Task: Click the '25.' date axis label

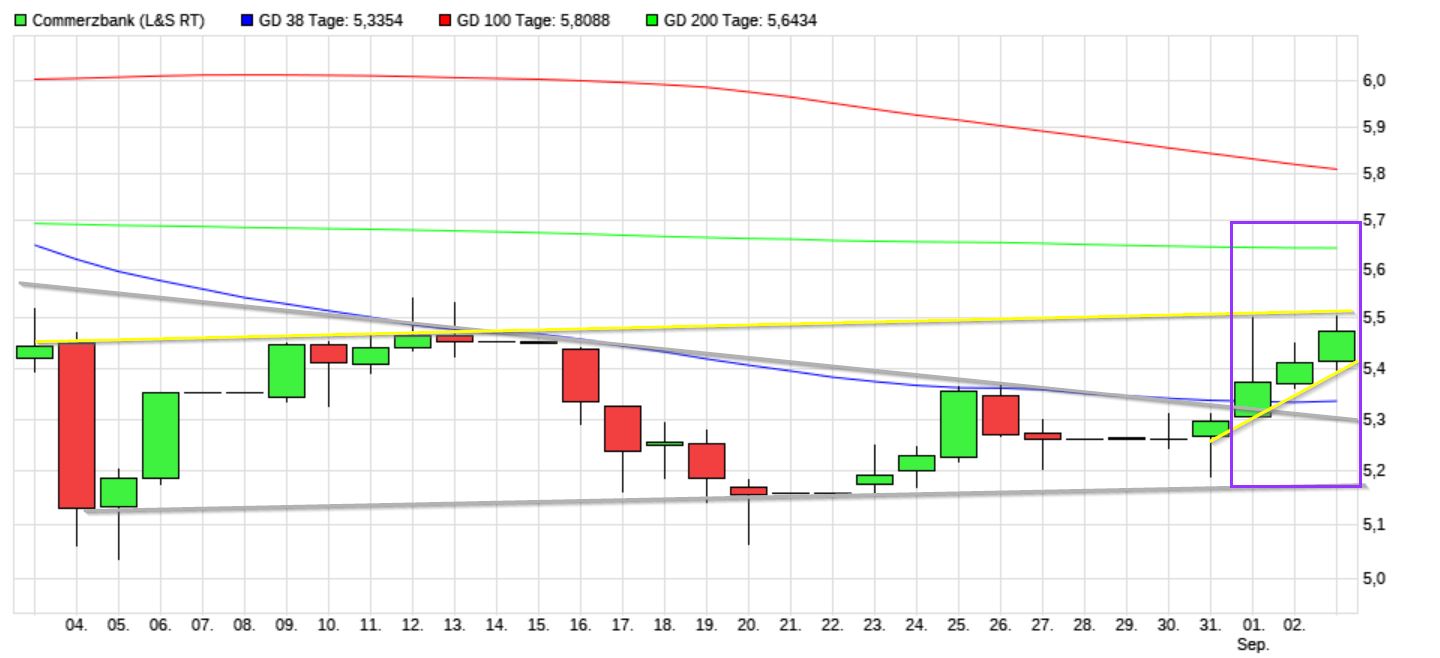Action: point(958,626)
